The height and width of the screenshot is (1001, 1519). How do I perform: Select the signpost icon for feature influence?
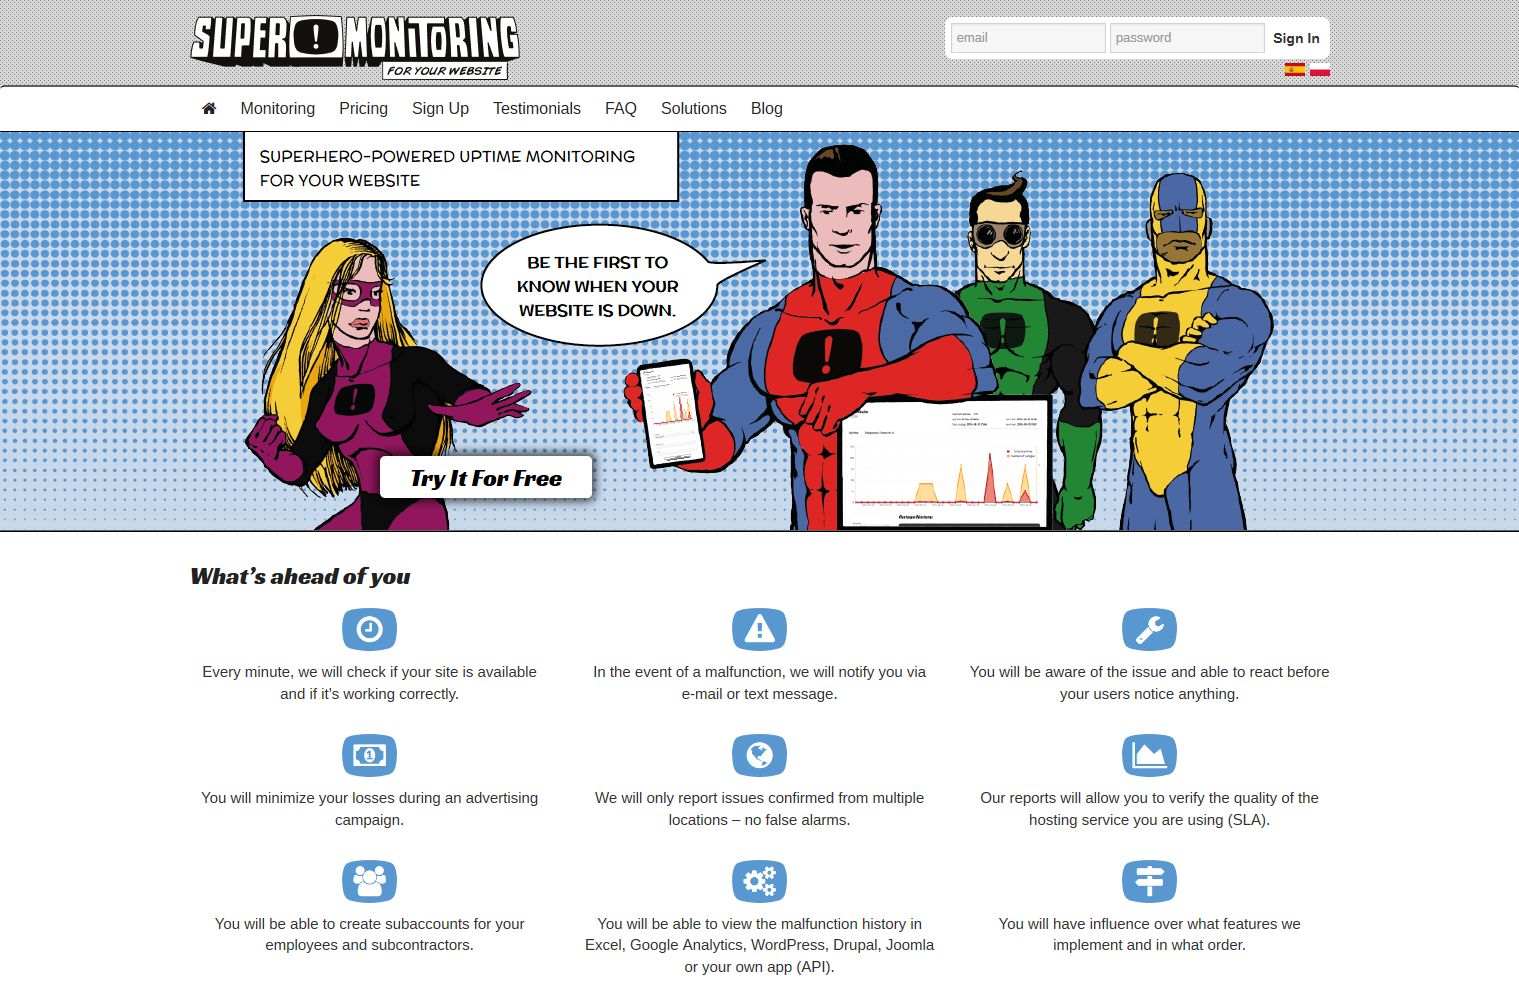point(1149,881)
